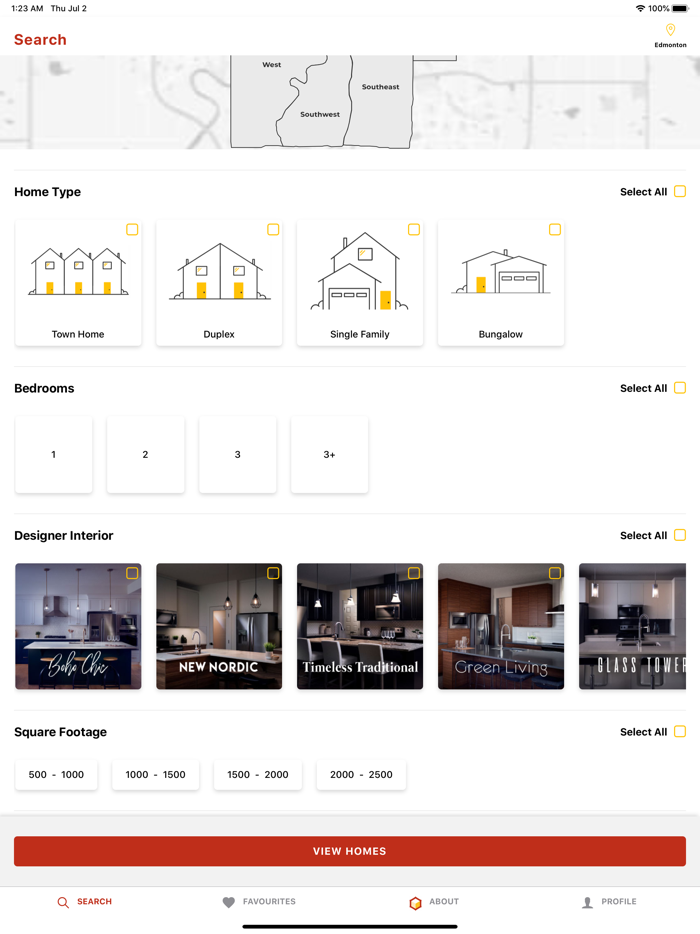Choose the New Nordic interior thumbnail
Viewport: 700px width, 934px height.
click(219, 626)
